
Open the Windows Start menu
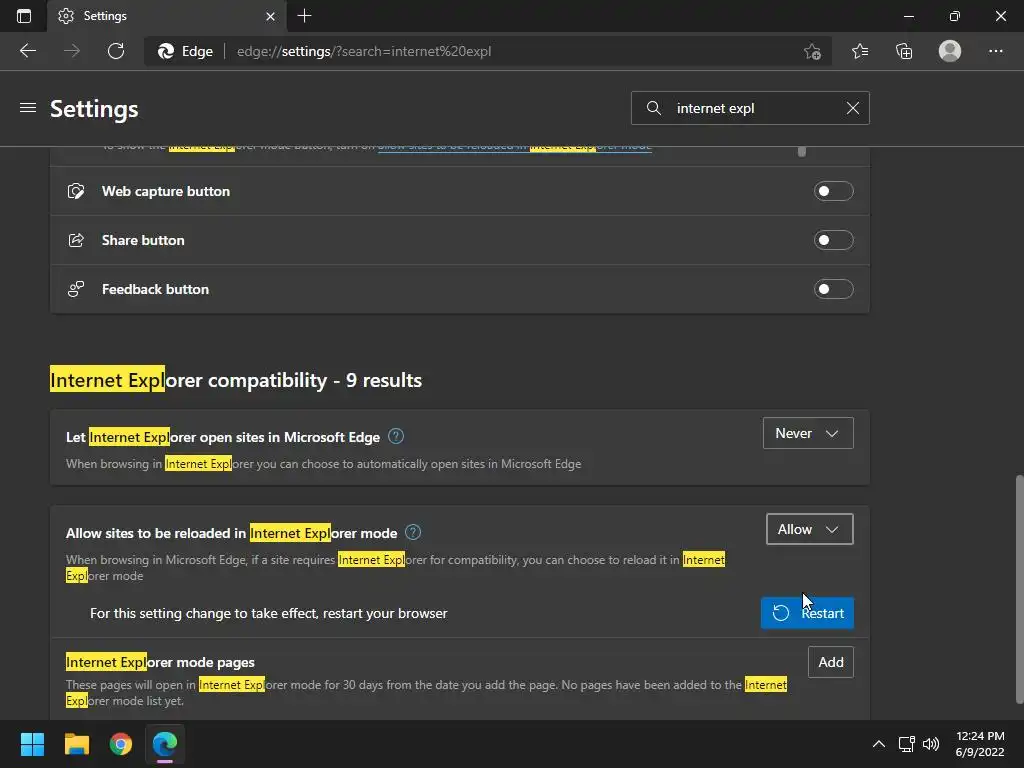click(32, 744)
